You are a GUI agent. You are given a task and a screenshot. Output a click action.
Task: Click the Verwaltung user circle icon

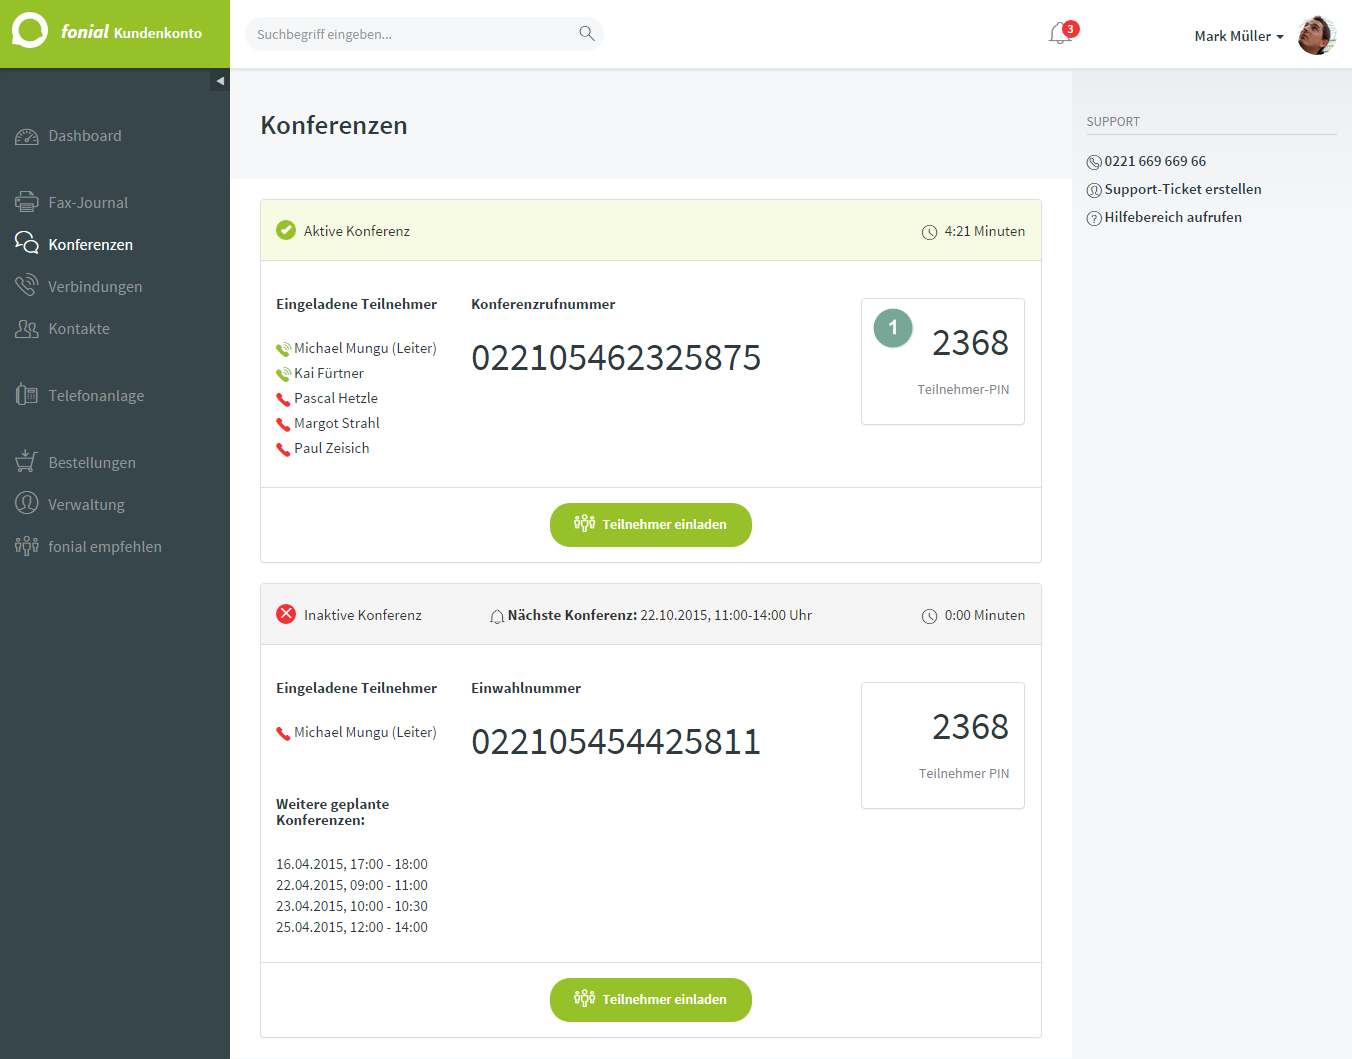(x=27, y=503)
